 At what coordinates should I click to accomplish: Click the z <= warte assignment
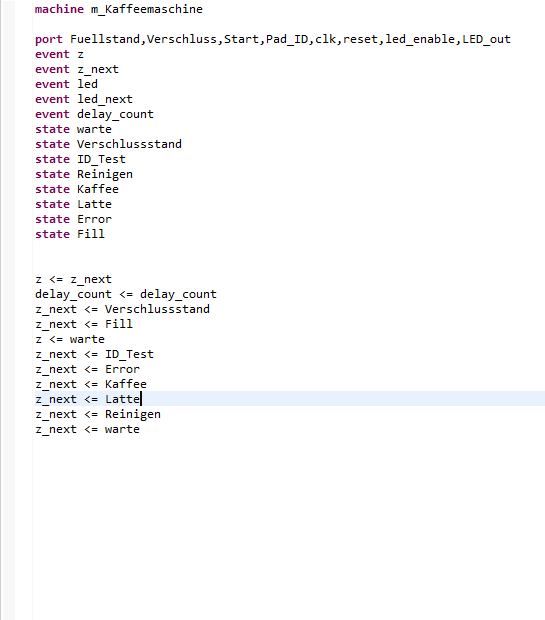click(x=70, y=339)
